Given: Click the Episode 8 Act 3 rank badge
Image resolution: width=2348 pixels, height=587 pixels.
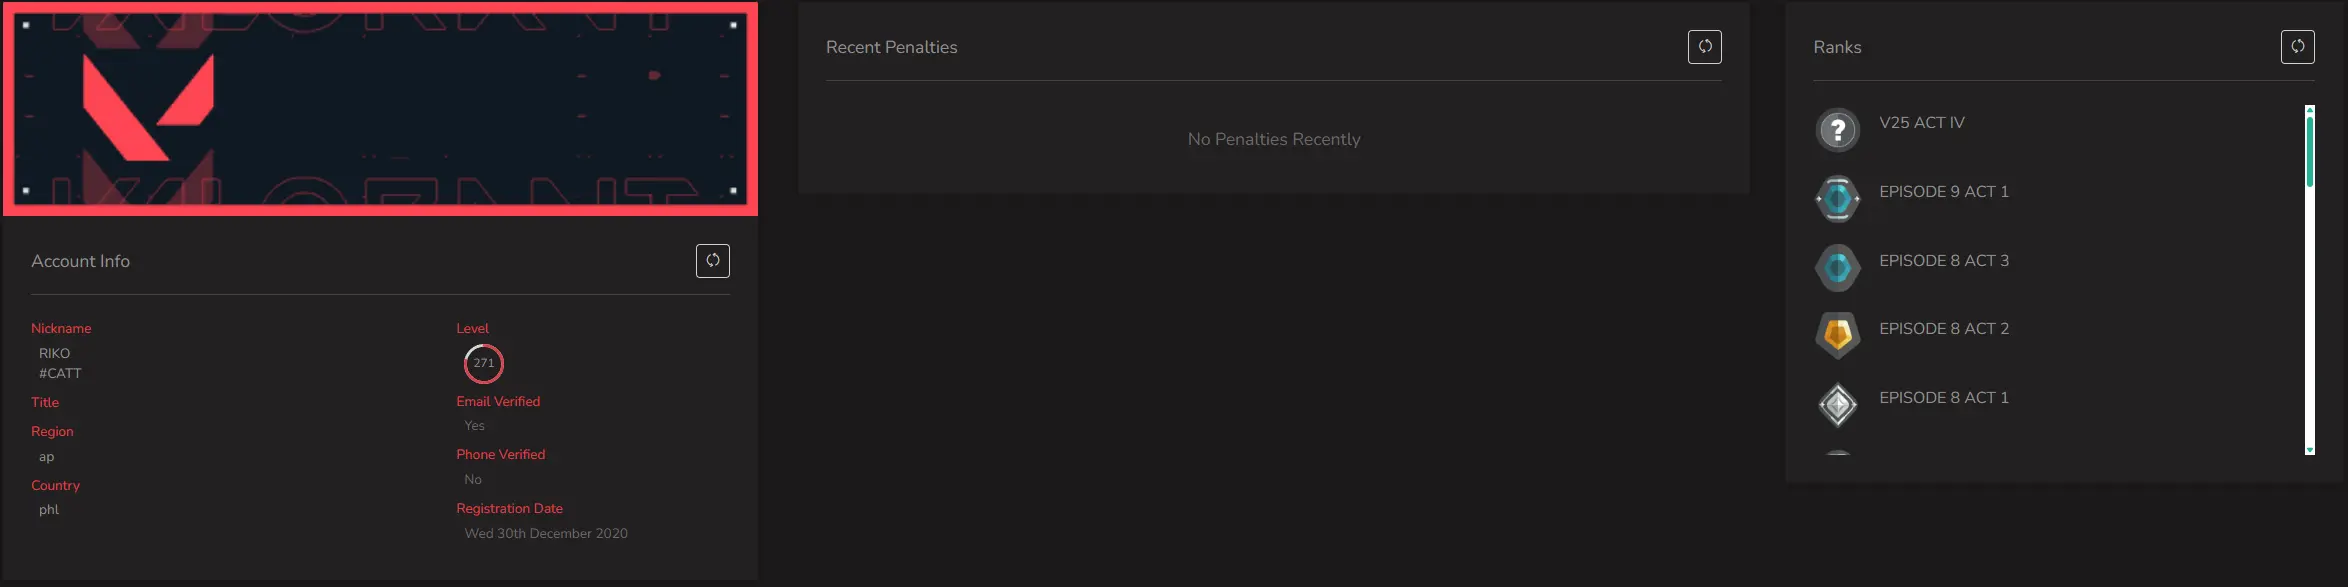Looking at the screenshot, I should point(1837,268).
